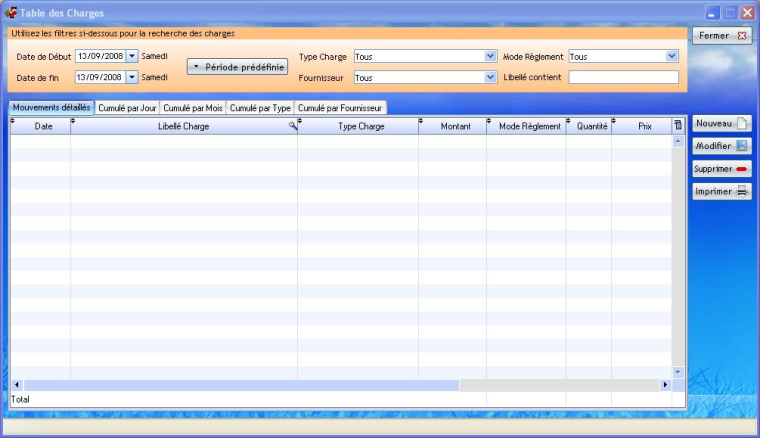Click the Libellé contient text field

pyautogui.click(x=623, y=77)
